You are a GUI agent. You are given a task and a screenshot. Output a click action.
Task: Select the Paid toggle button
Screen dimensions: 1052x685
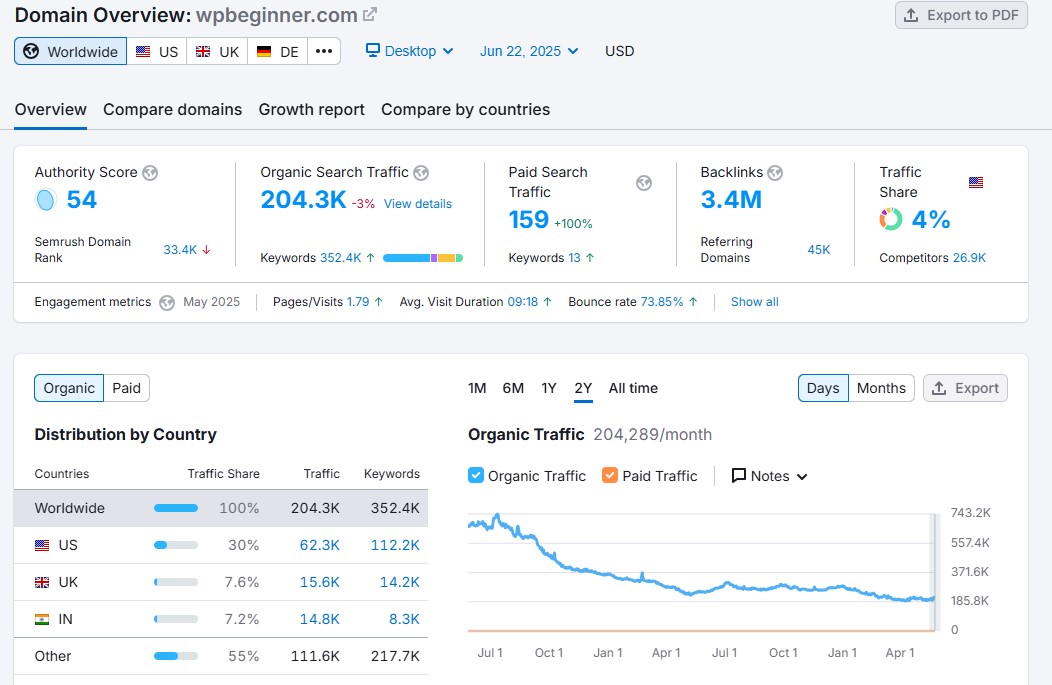click(126, 388)
